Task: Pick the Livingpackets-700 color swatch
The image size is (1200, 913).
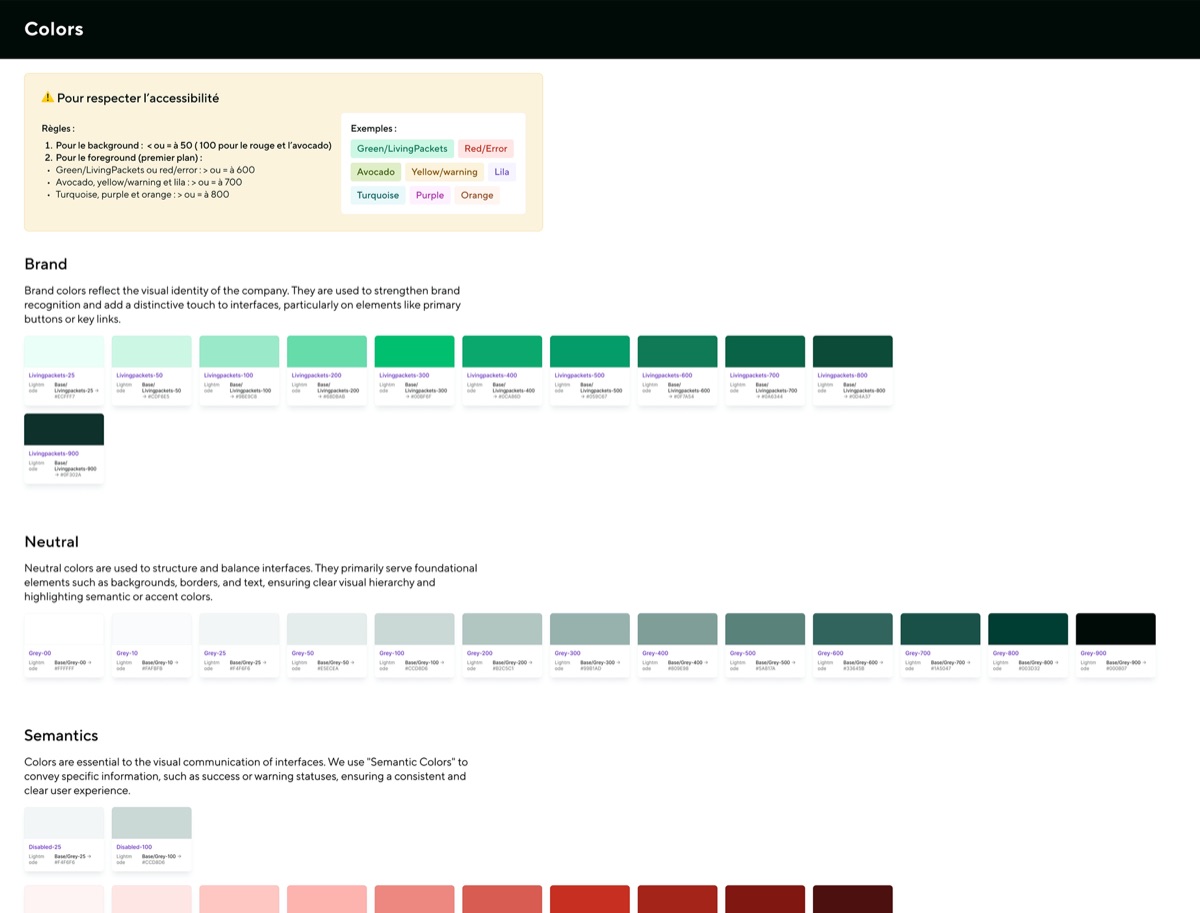Action: pos(765,351)
